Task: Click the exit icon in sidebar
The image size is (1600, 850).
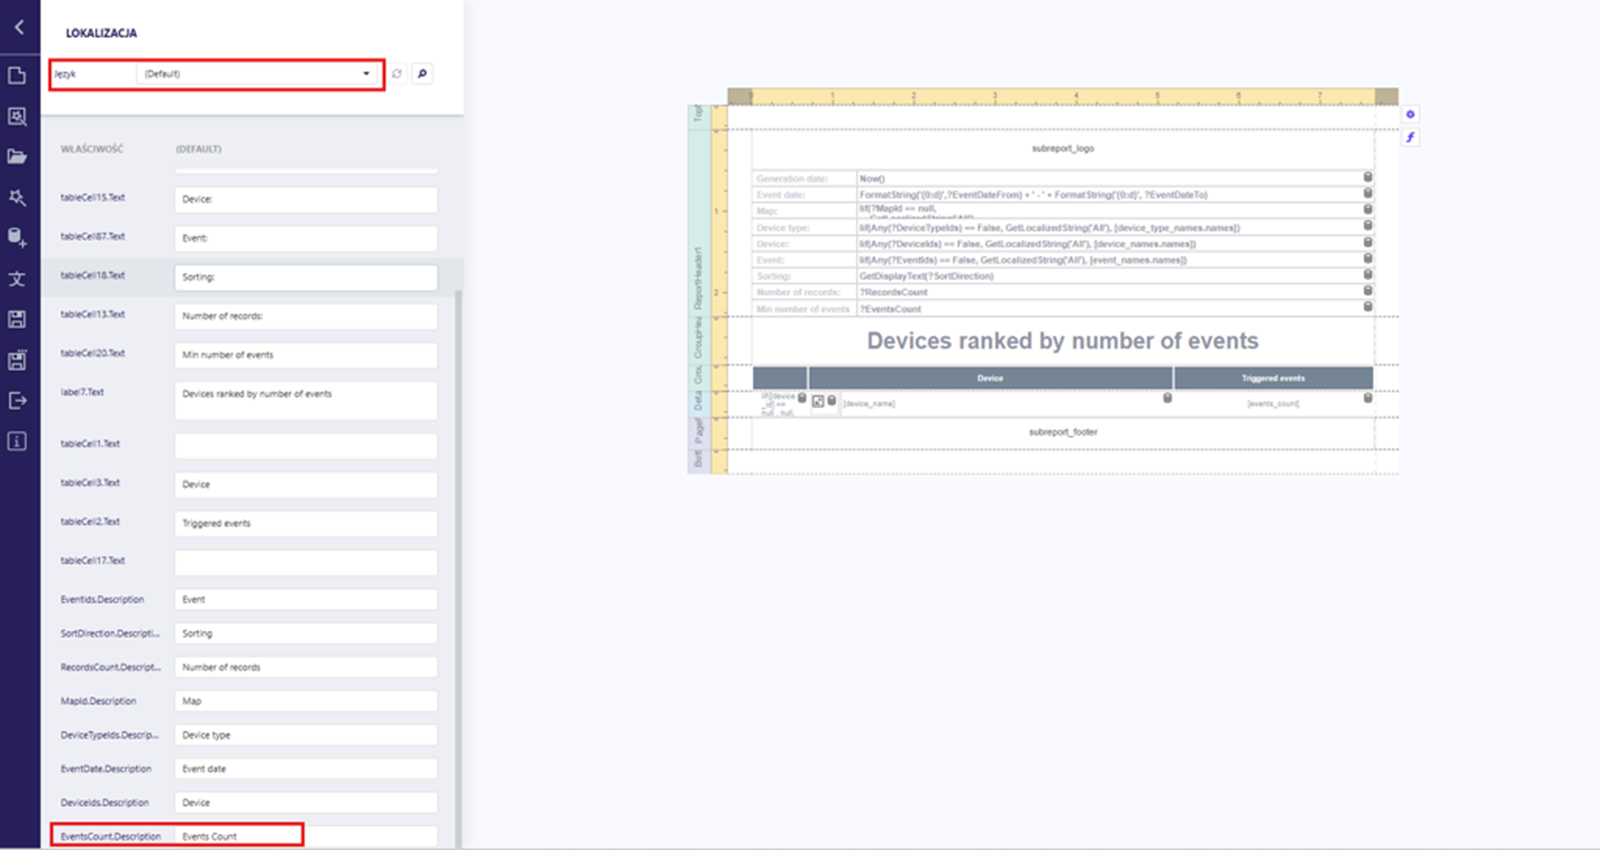Action: click(x=17, y=401)
